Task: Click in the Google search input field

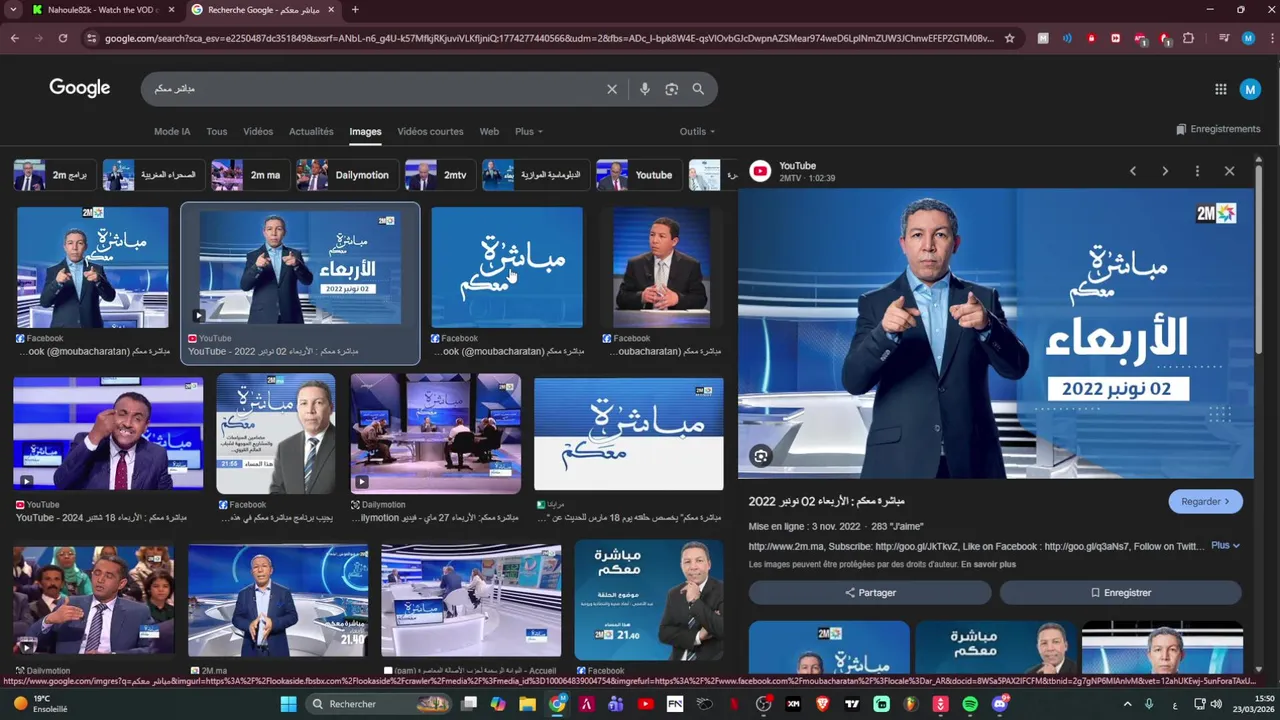Action: 375,89
